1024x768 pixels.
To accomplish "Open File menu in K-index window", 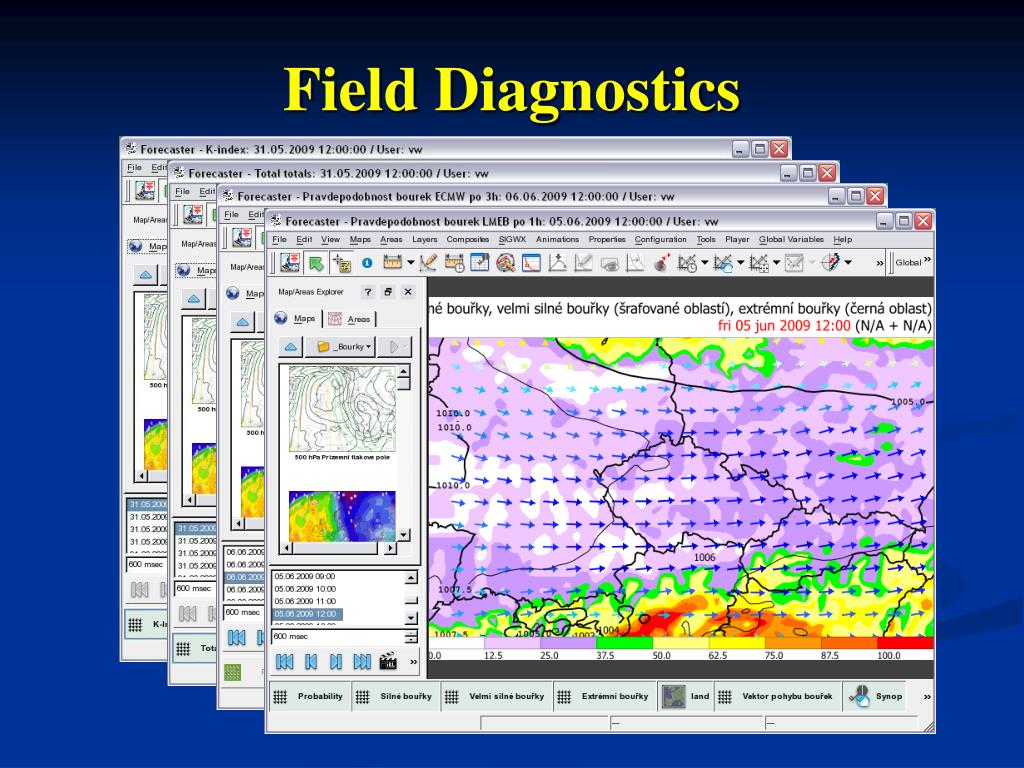I will pos(135,168).
